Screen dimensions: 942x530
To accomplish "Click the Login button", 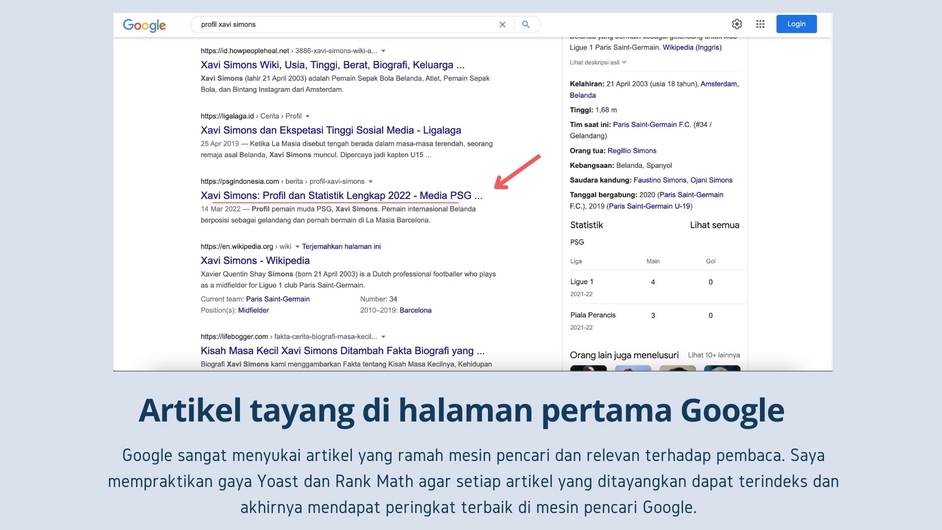I will click(x=796, y=24).
